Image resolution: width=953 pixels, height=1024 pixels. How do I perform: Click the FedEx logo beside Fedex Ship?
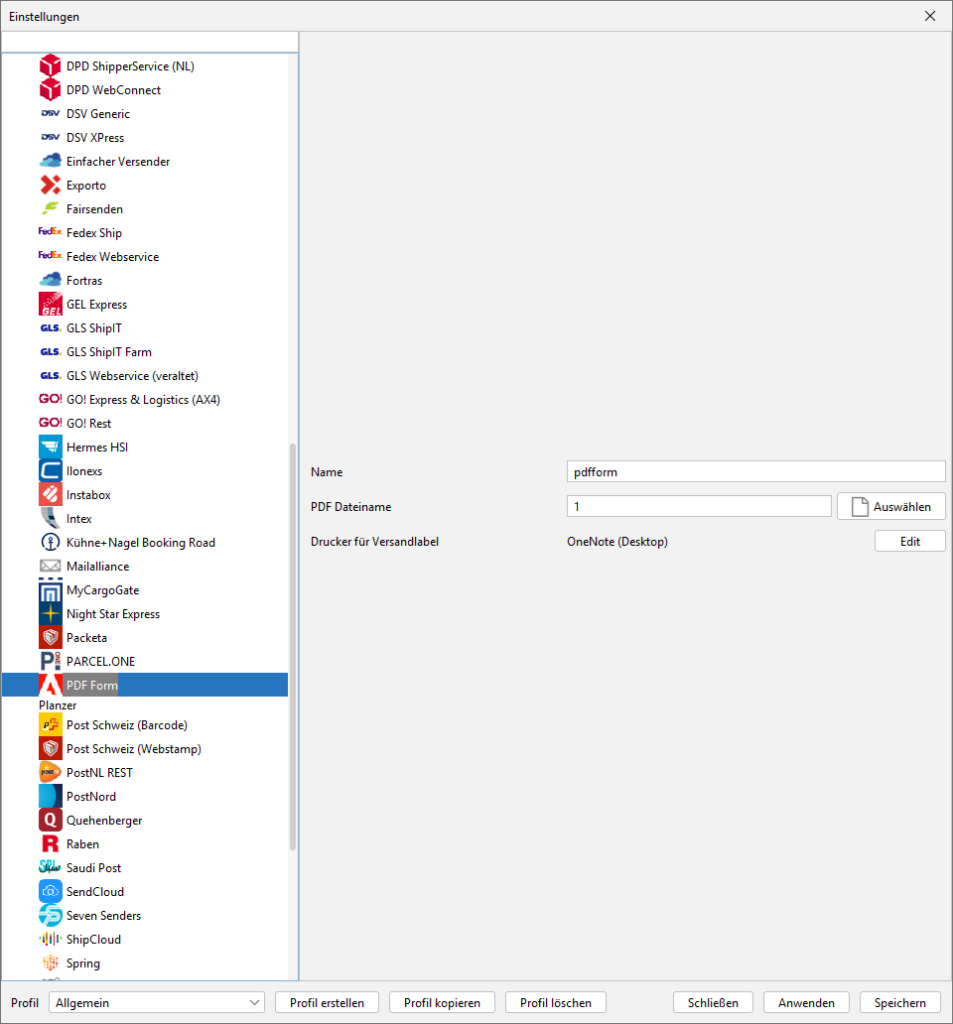click(50, 233)
